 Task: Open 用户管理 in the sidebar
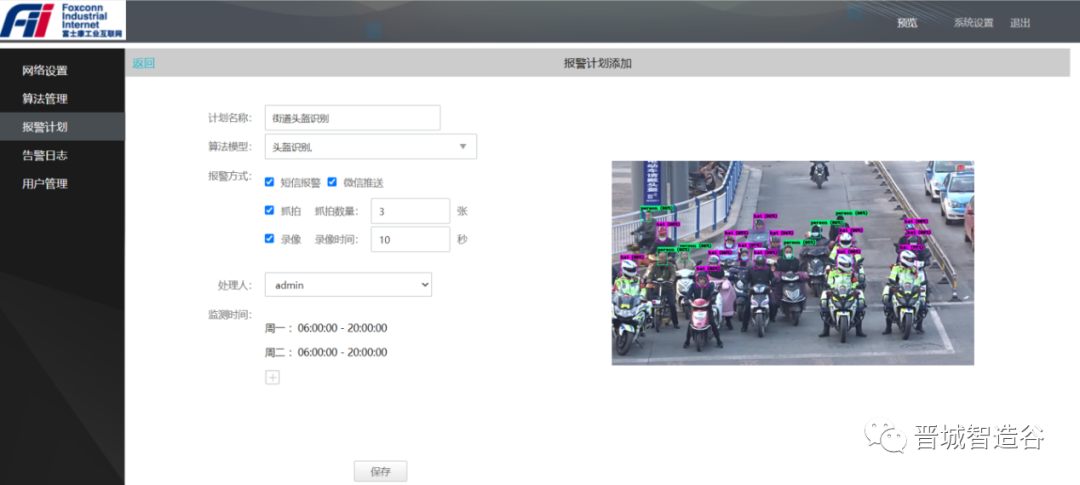point(45,184)
